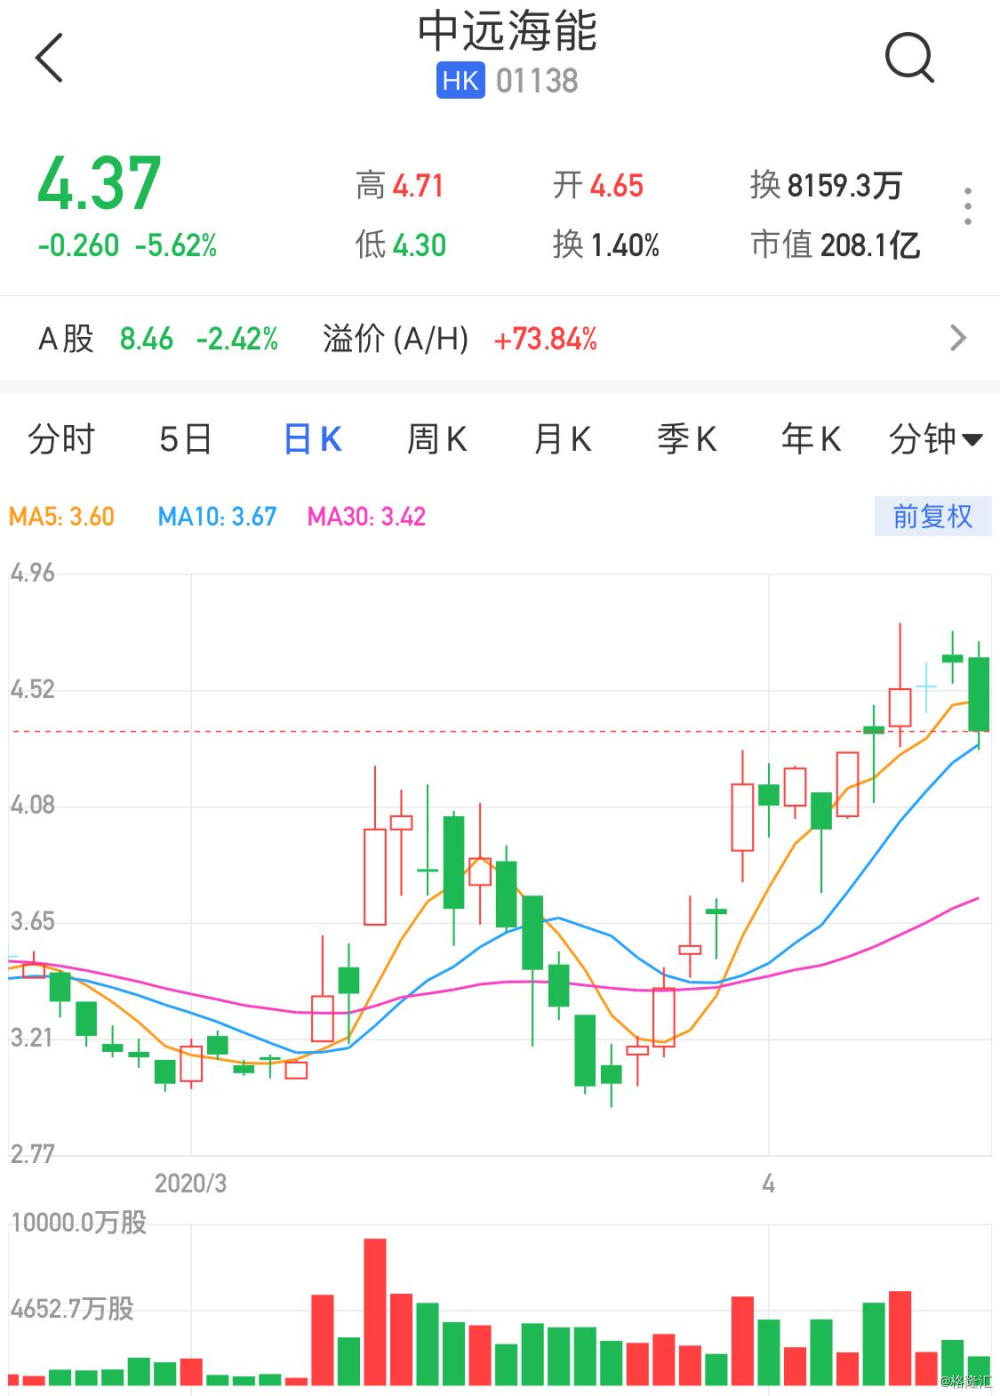The image size is (1000, 1396).
Task: Select the 日K chart tab
Action: (312, 439)
